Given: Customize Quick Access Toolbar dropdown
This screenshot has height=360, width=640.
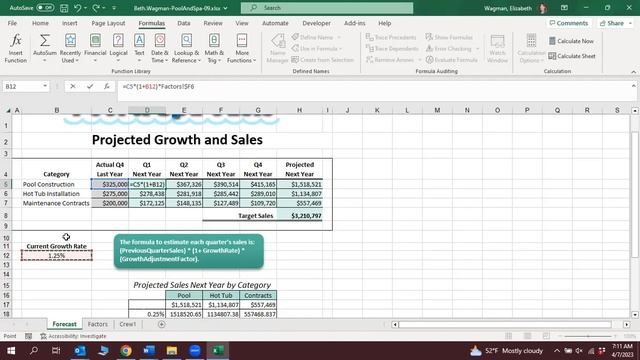Looking at the screenshot, I should click(x=114, y=8).
